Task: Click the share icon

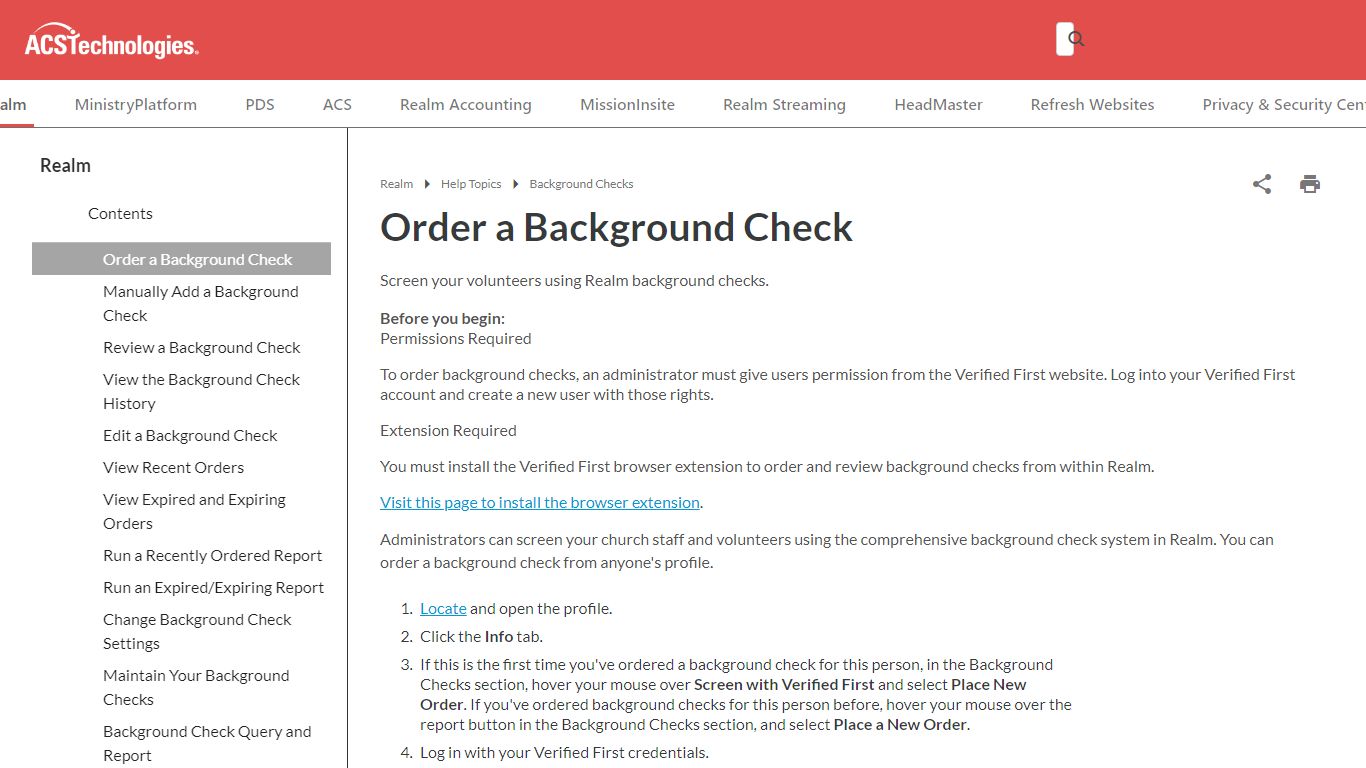Action: tap(1262, 184)
